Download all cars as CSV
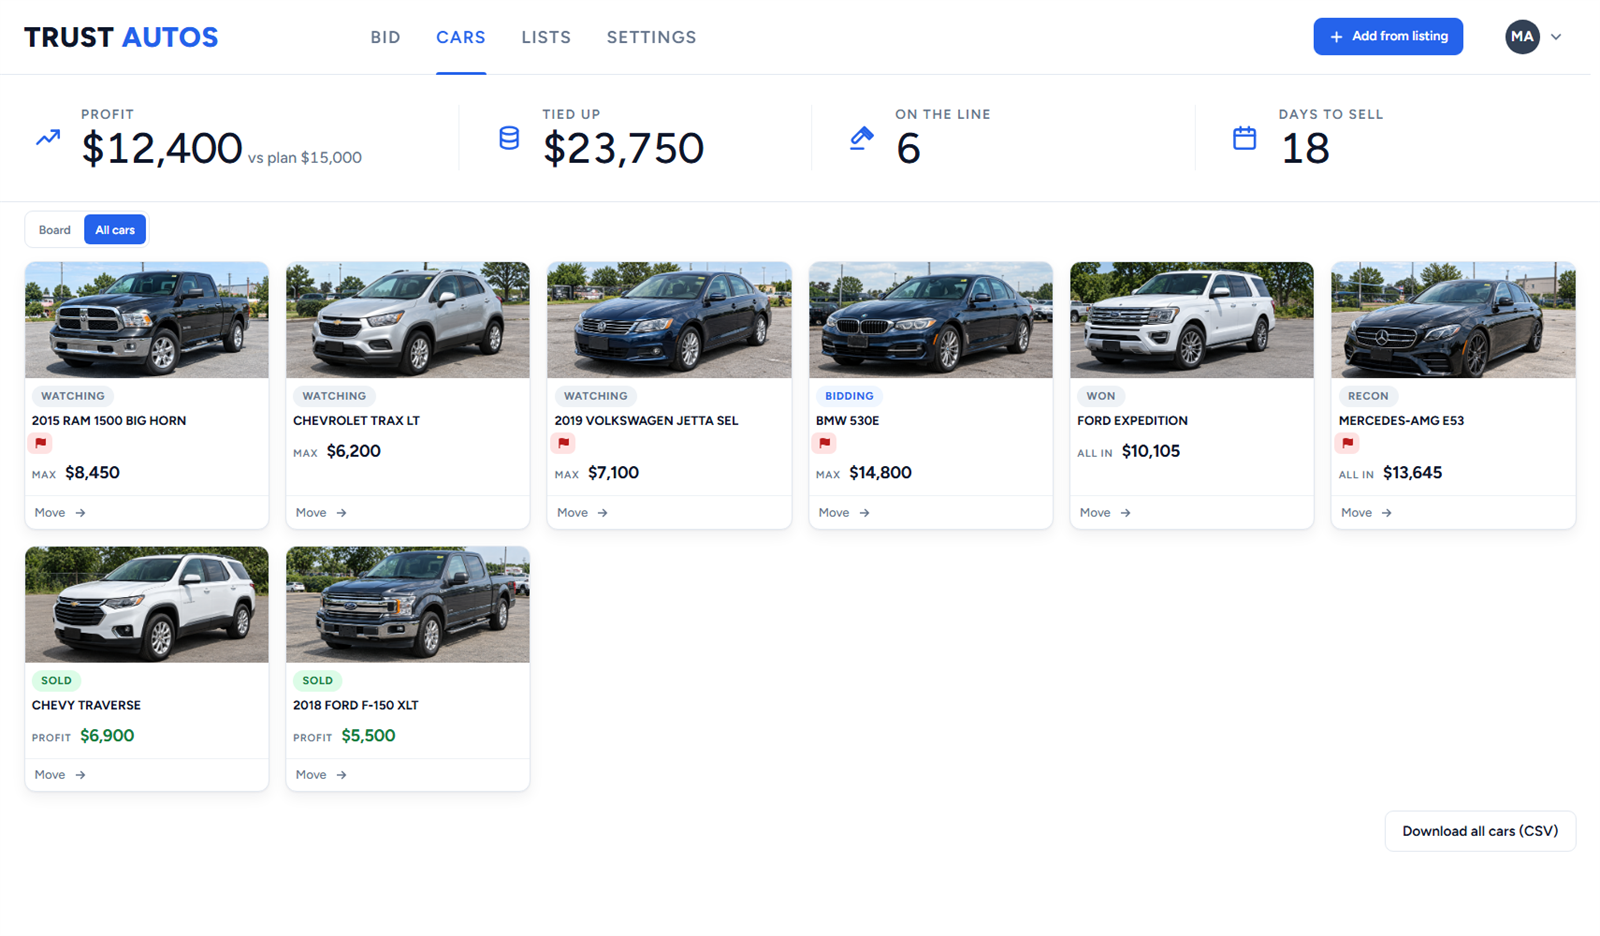This screenshot has width=1600, height=936. coord(1480,831)
